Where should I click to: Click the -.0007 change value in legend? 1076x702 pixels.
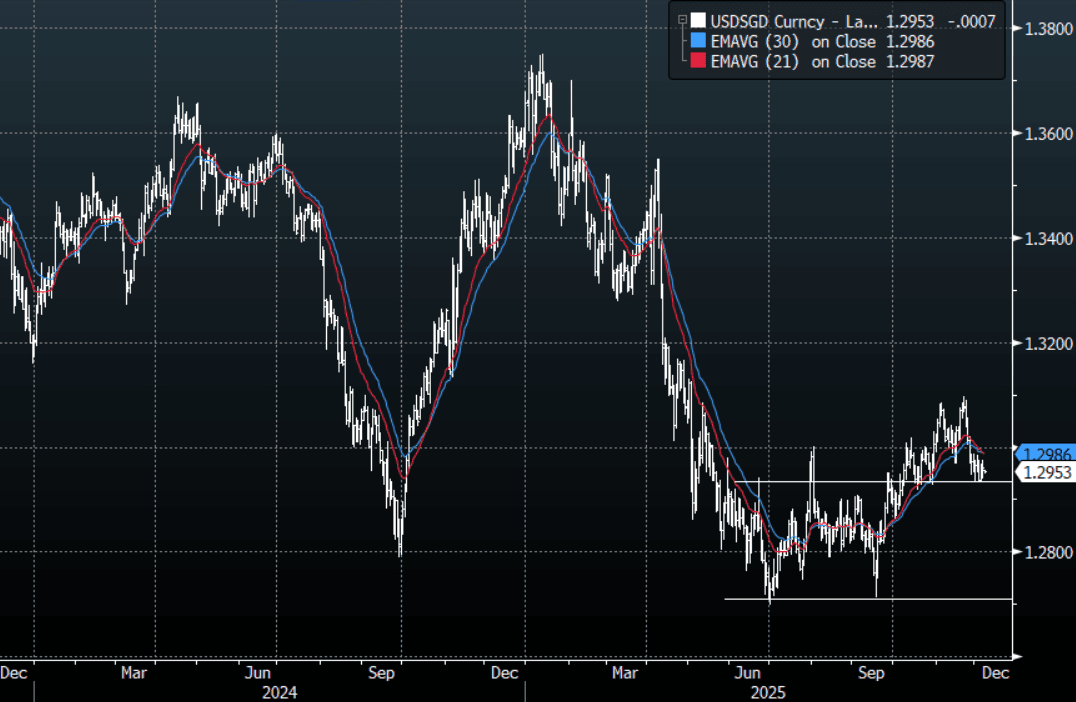[973, 21]
